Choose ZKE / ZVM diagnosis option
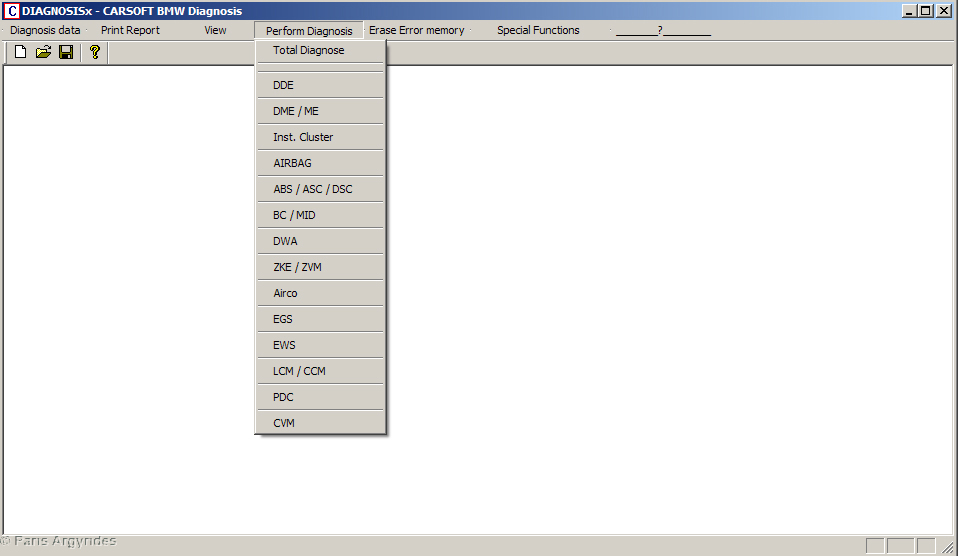Image resolution: width=958 pixels, height=556 pixels. click(321, 267)
